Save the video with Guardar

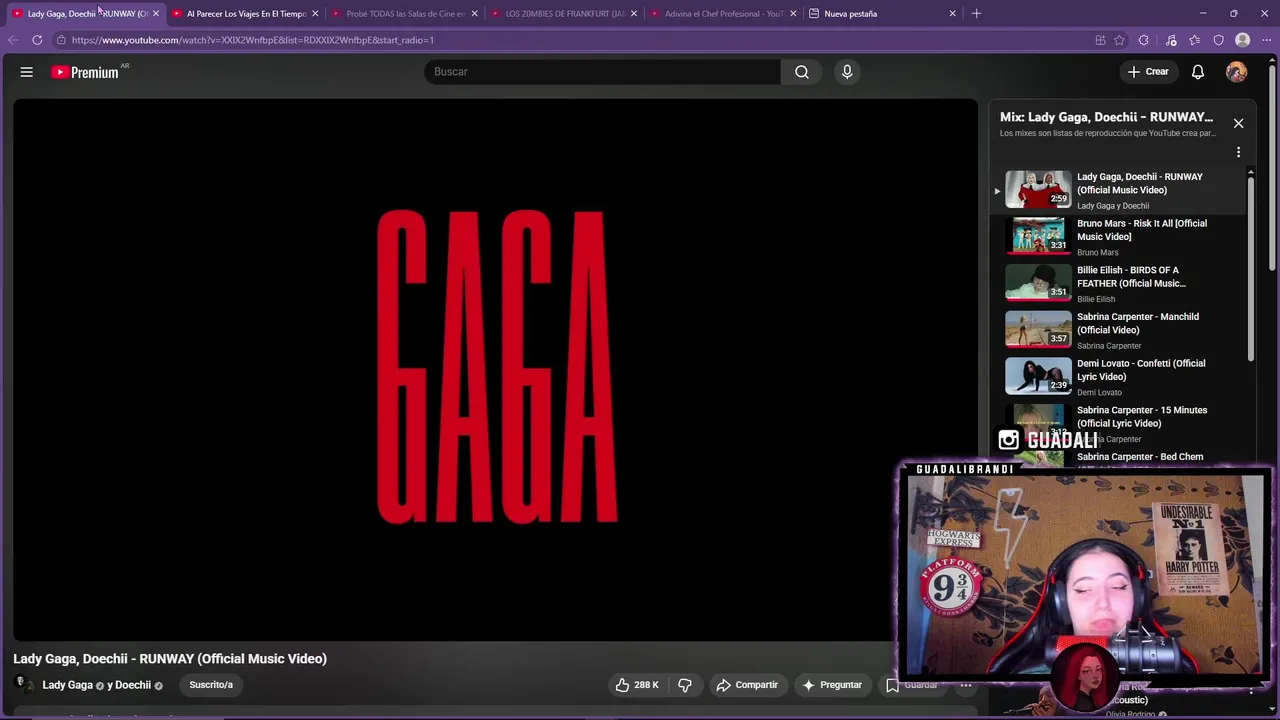912,685
